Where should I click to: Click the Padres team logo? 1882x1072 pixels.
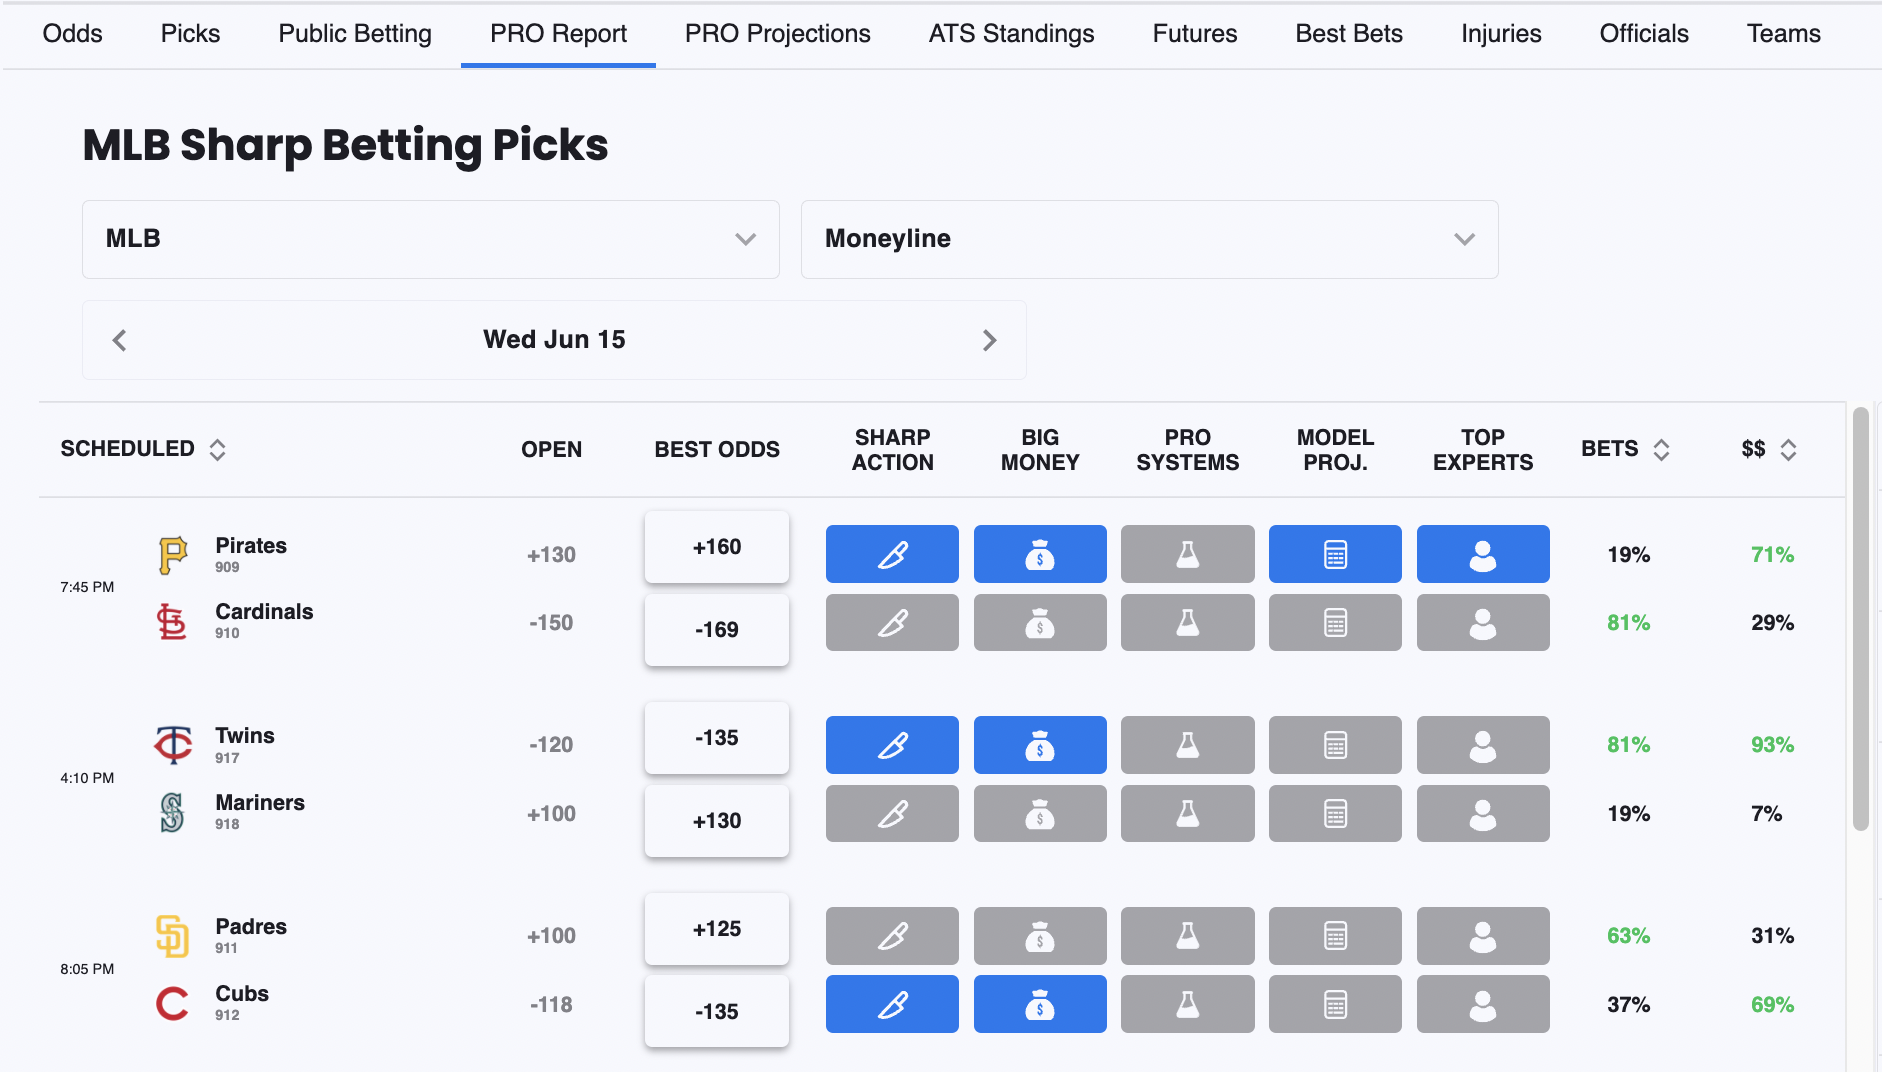[x=172, y=936]
